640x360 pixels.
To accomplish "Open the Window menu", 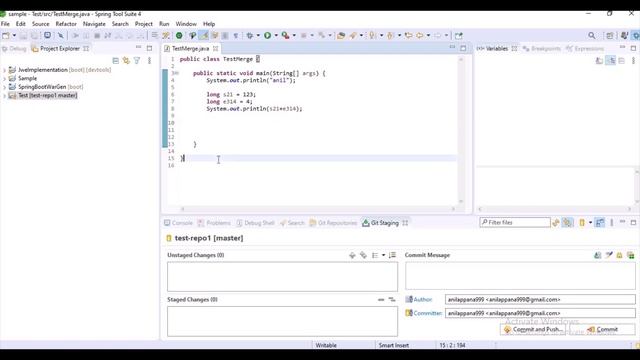I will click(x=186, y=24).
